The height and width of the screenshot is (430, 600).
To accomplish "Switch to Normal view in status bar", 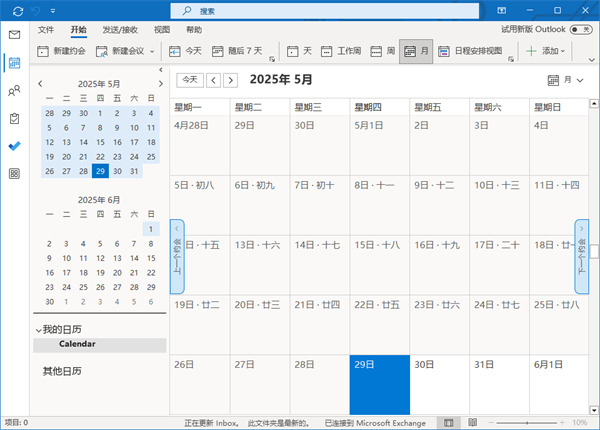I will [448, 423].
